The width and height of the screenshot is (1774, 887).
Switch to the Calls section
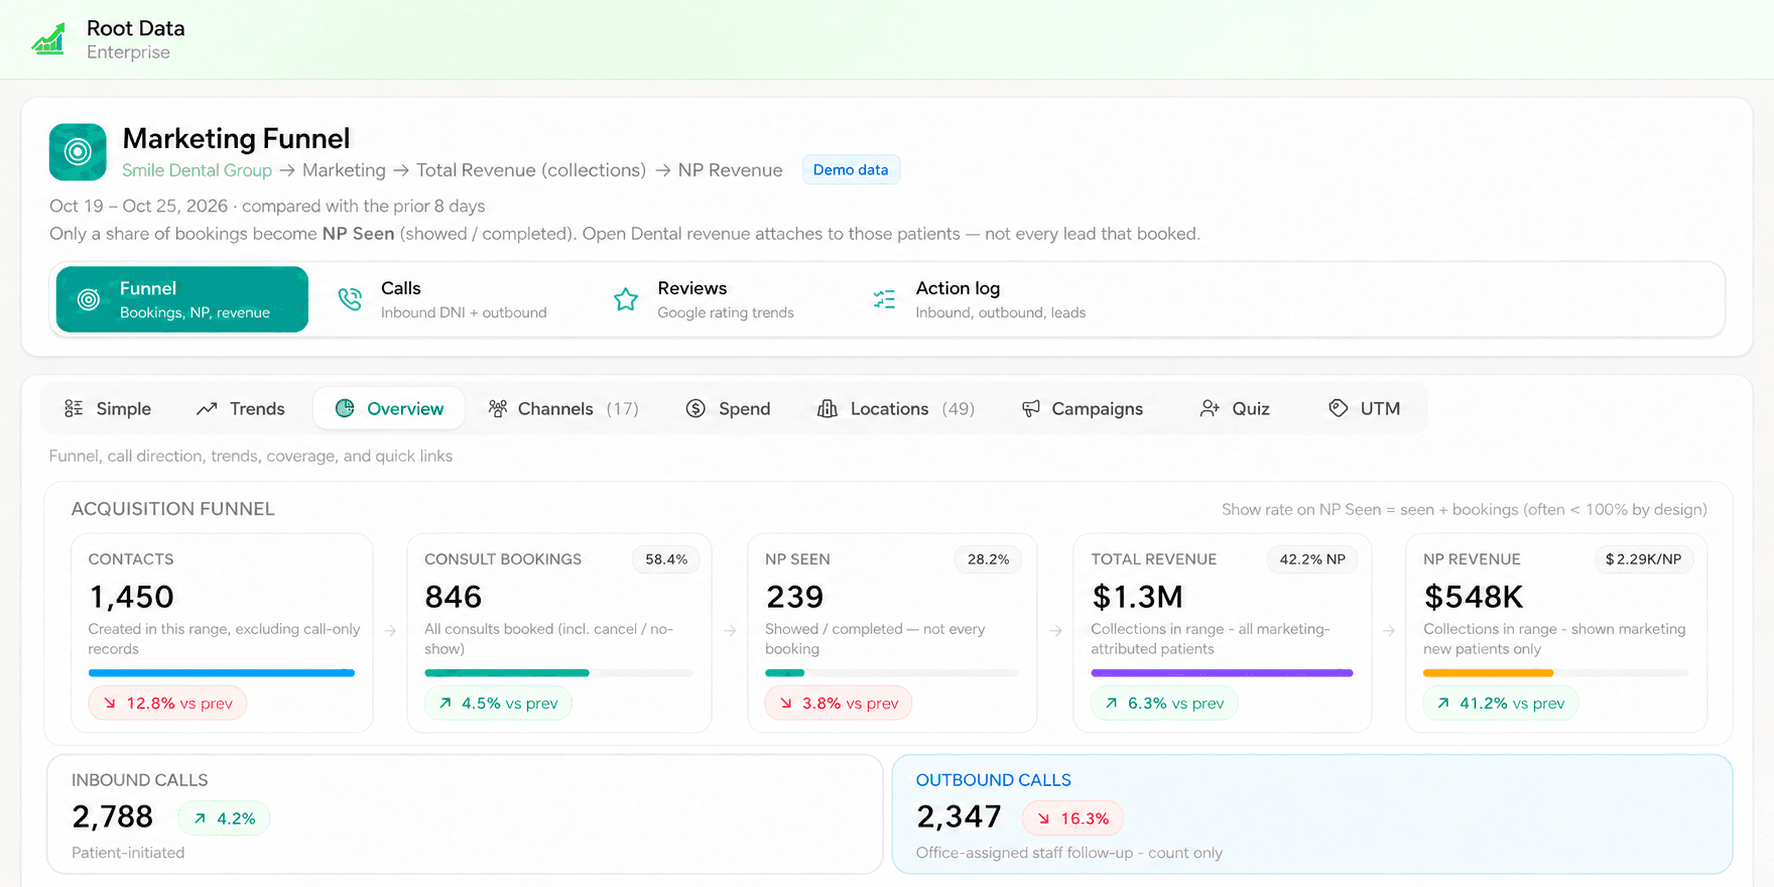[443, 299]
